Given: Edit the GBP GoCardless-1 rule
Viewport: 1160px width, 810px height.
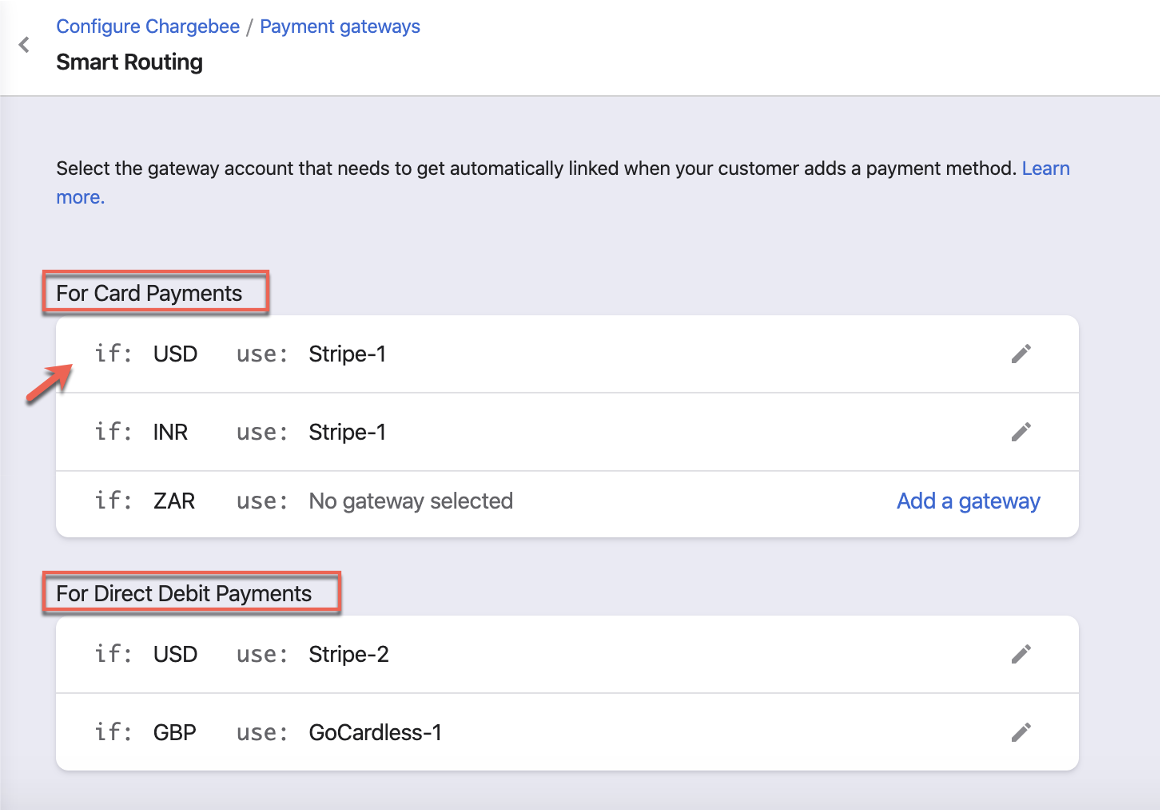Looking at the screenshot, I should click(x=1020, y=733).
